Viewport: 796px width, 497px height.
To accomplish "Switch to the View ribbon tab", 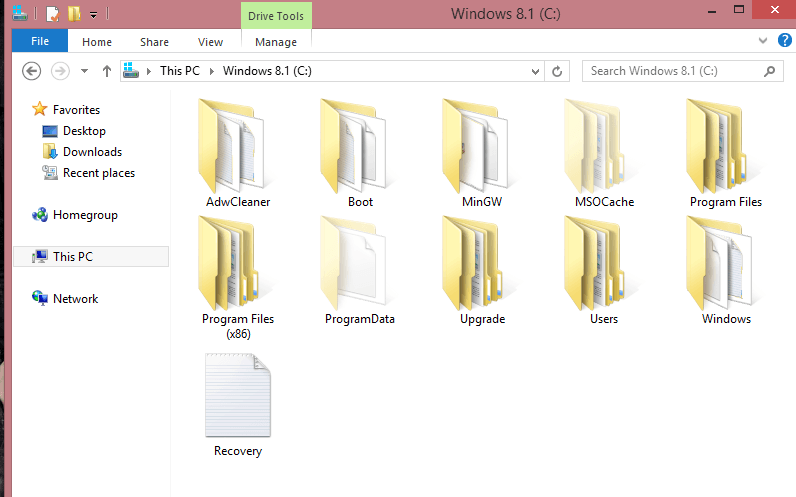I will click(x=210, y=42).
